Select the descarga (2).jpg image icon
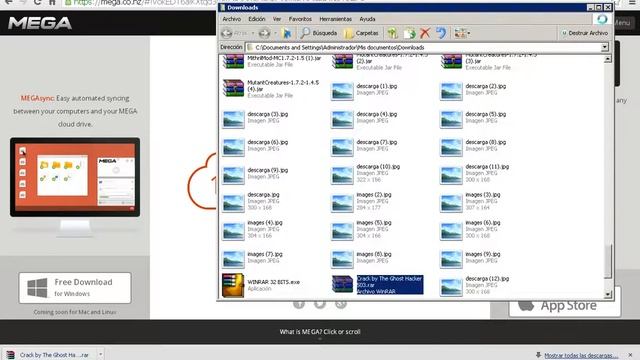The height and width of the screenshot is (360, 640). click(x=451, y=91)
